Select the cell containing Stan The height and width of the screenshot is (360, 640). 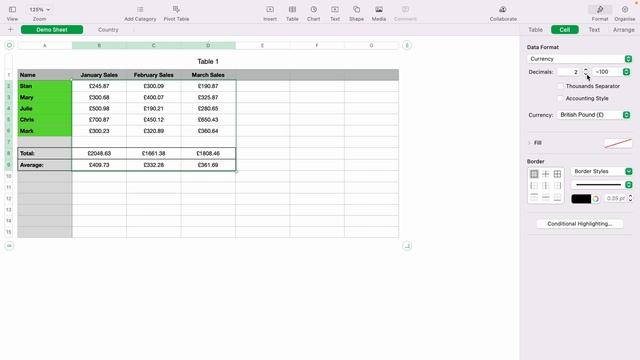[44, 86]
